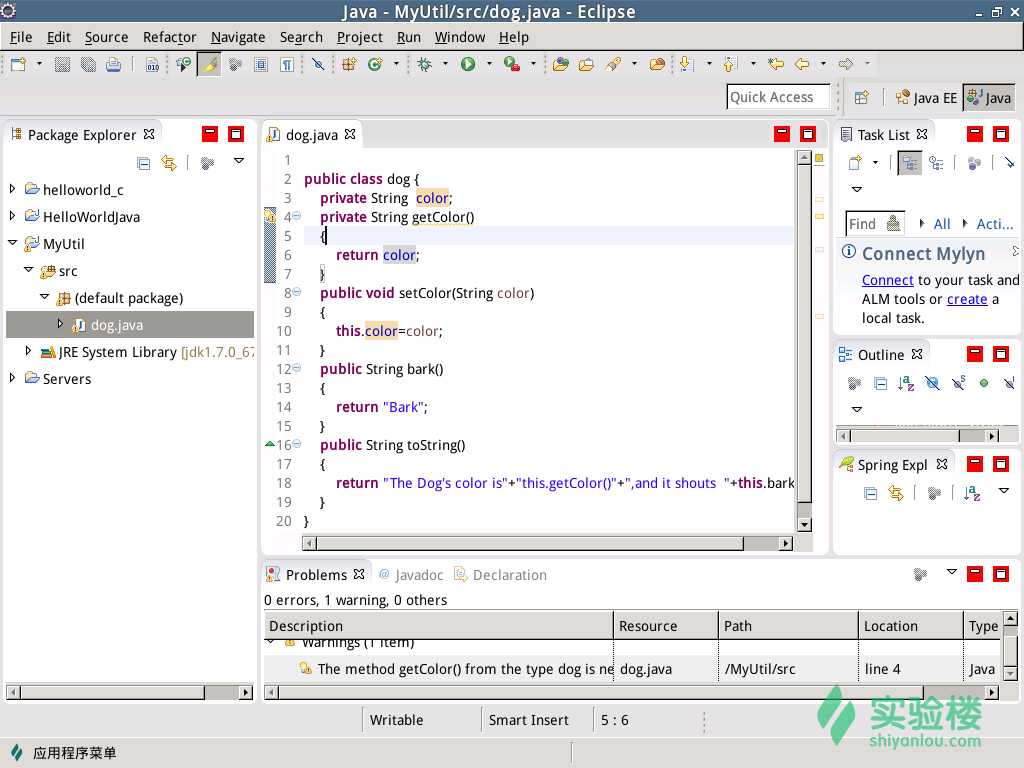Toggle Hide Non-Public Members green dot
Viewport: 1024px width, 768px height.
click(x=984, y=383)
